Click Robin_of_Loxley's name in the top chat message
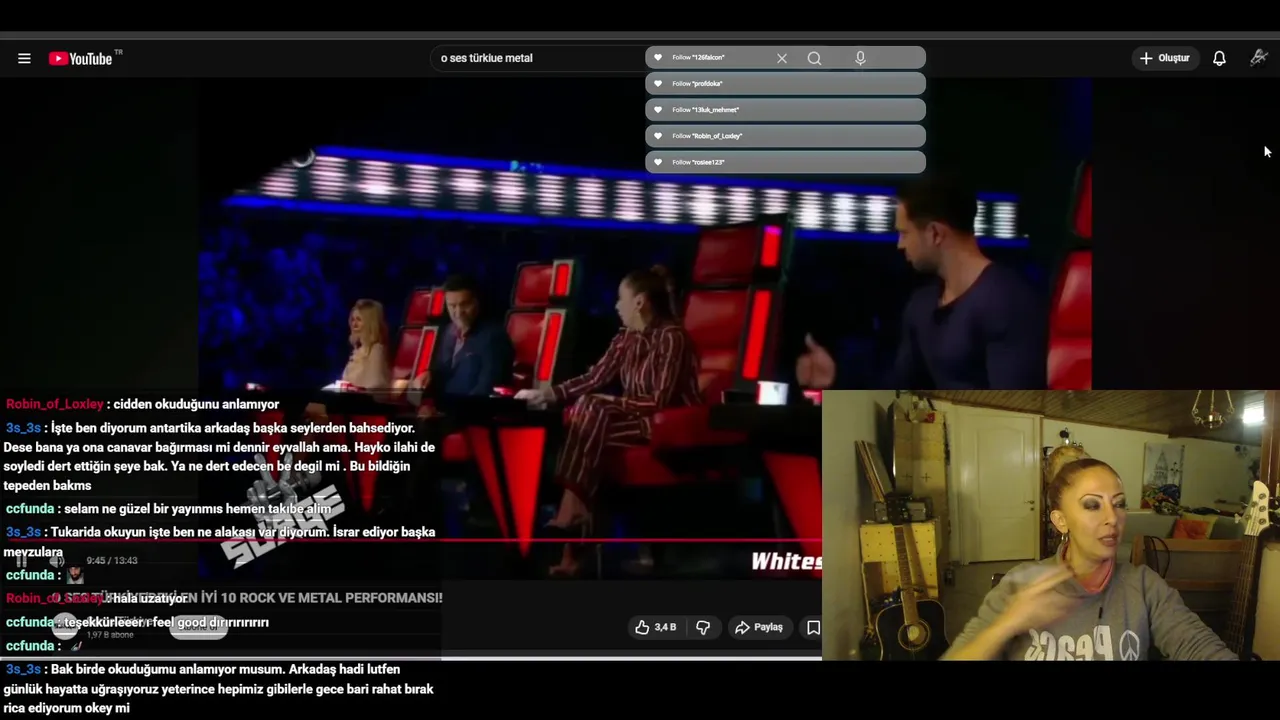The height and width of the screenshot is (720, 1280). [x=55, y=404]
